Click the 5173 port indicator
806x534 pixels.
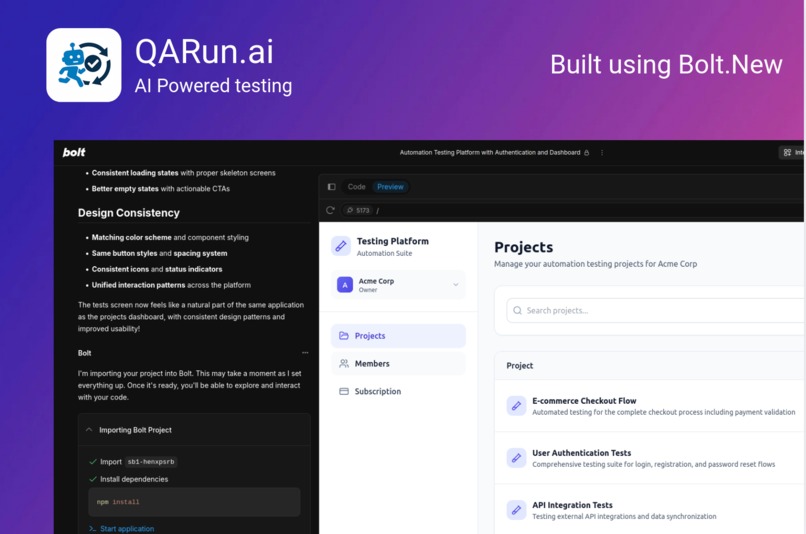click(x=358, y=210)
